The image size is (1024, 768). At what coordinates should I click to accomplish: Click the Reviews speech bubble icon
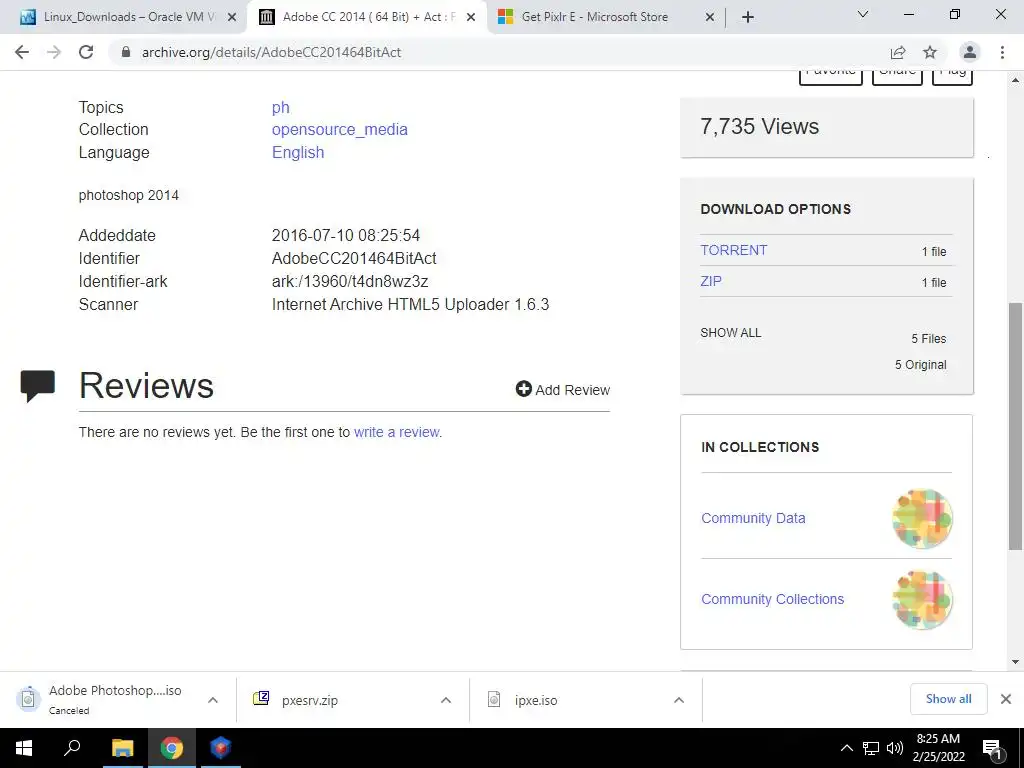click(38, 385)
